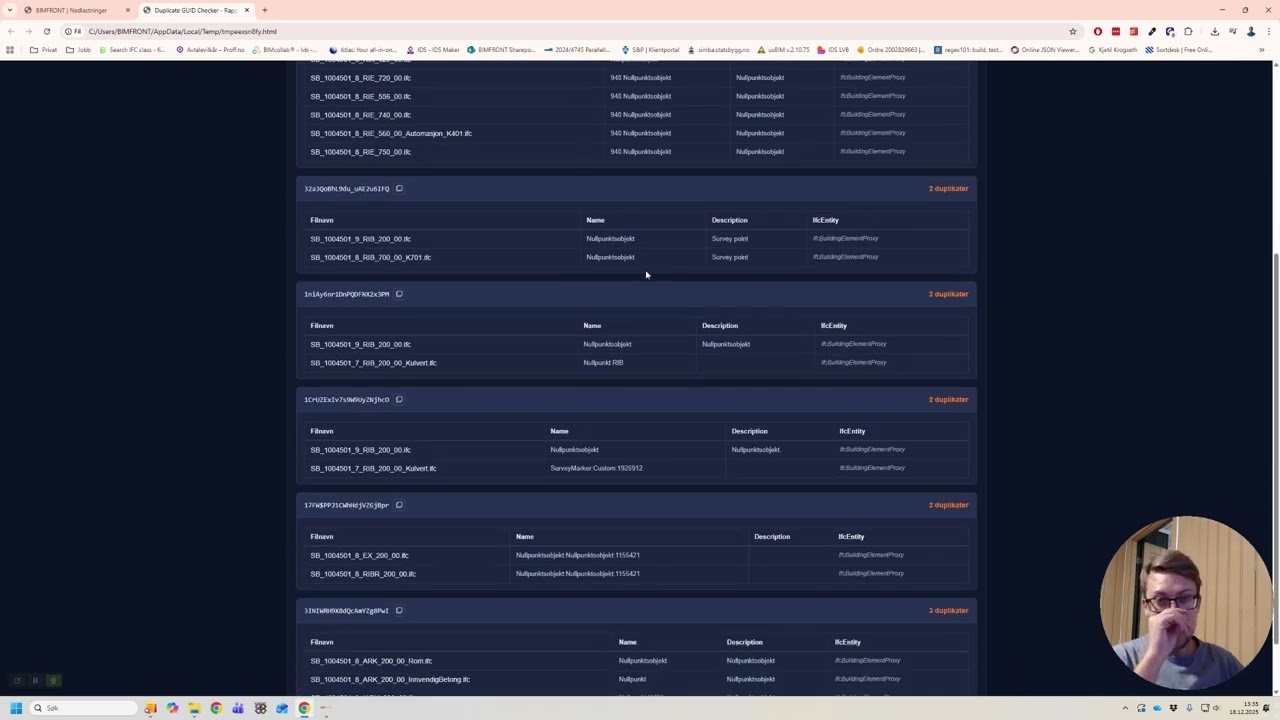This screenshot has width=1280, height=720.
Task: Select file SB_1004501_8_ARK_200_00_InnvendigBetong.ifc
Action: coord(390,679)
